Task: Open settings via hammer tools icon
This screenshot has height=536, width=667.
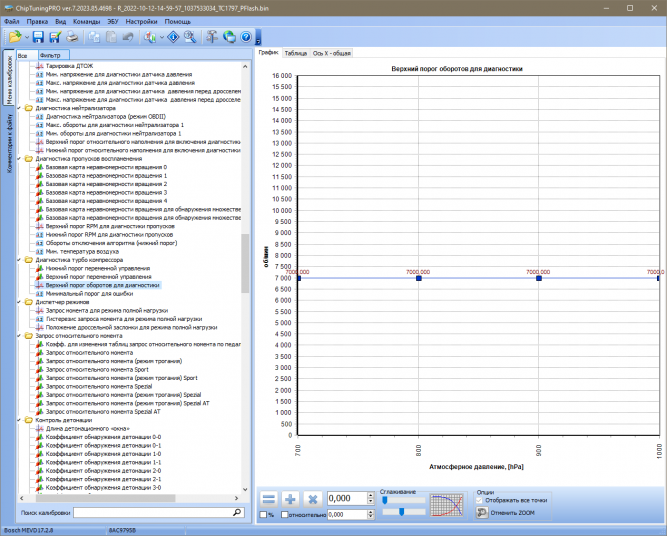Action: [212, 37]
